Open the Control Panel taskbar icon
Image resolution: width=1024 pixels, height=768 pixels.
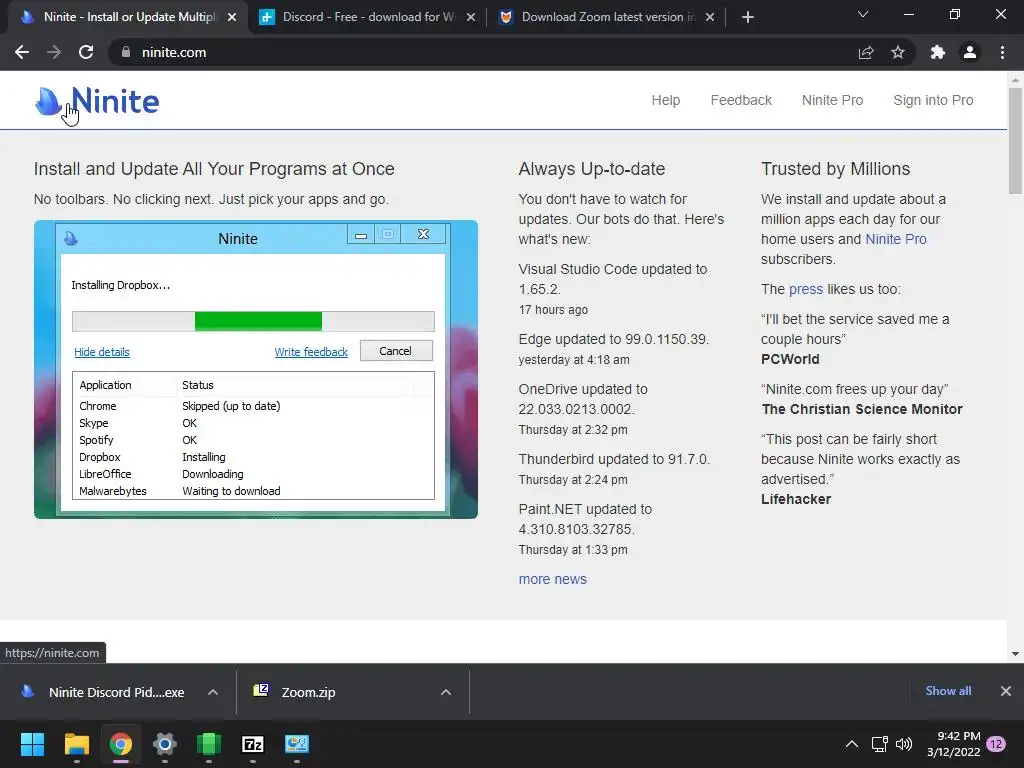pos(296,744)
